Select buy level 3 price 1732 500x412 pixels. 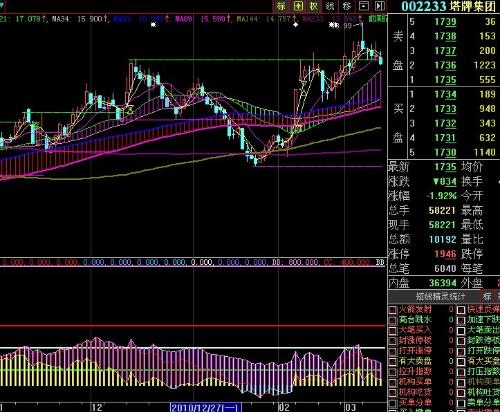[445, 124]
